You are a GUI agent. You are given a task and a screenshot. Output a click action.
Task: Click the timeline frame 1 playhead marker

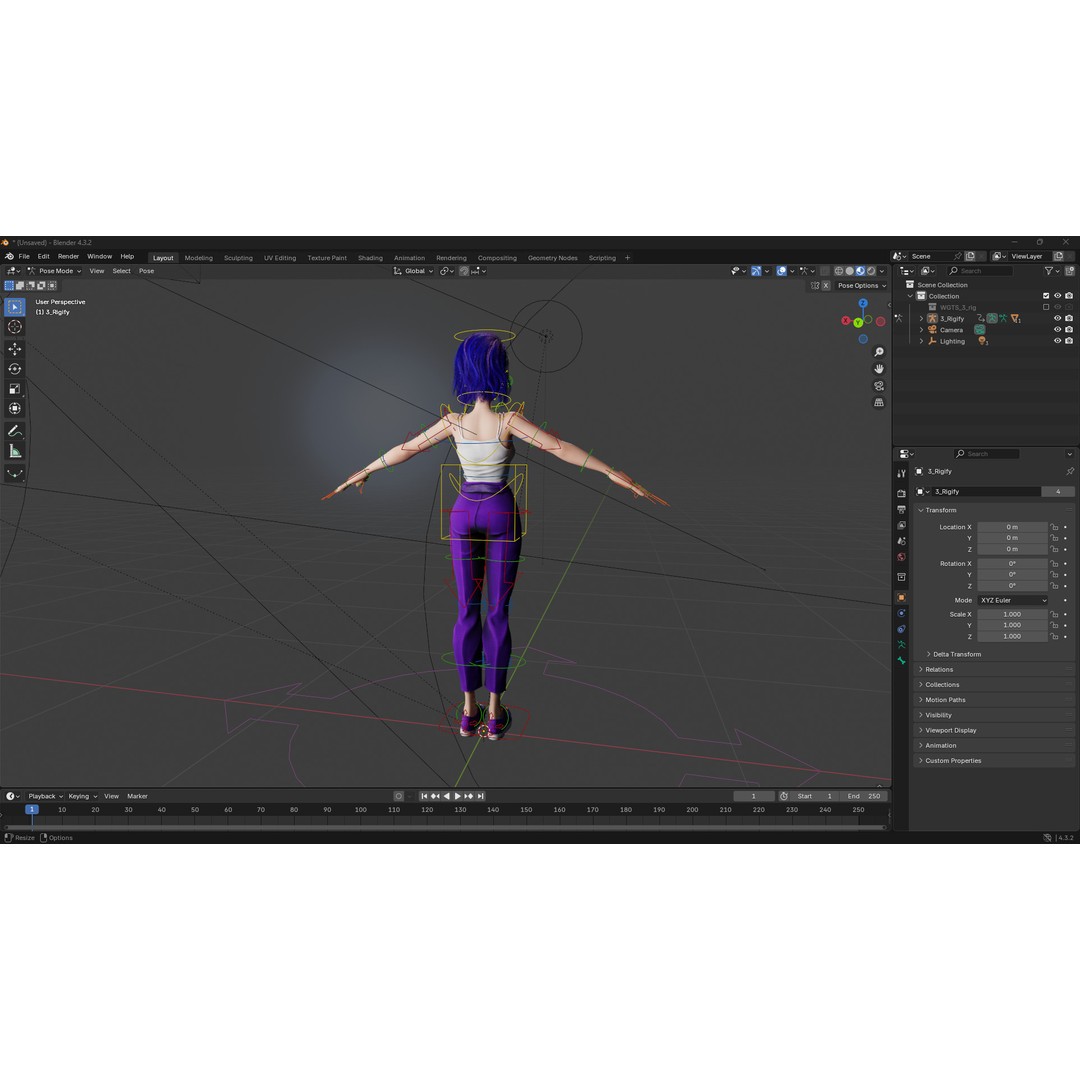tap(32, 810)
